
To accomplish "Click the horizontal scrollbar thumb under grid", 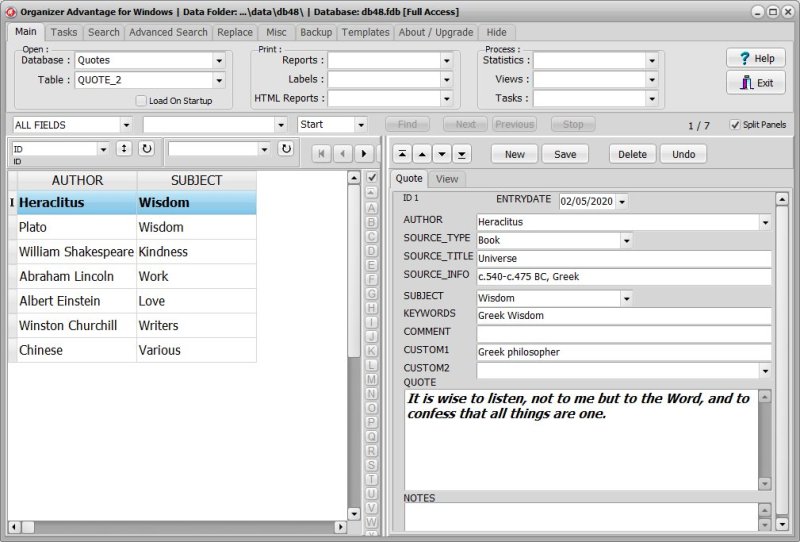I will point(28,527).
